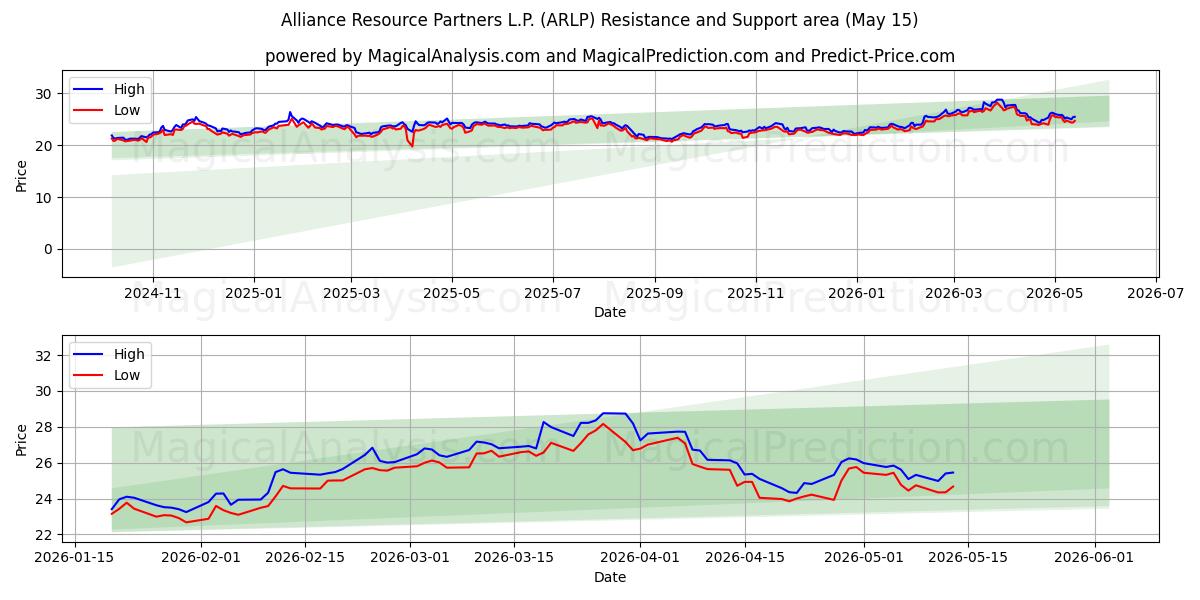Image resolution: width=1200 pixels, height=600 pixels.
Task: Click the 'powered by MagicalAnalysis.com' subtitle line
Action: click(610, 56)
